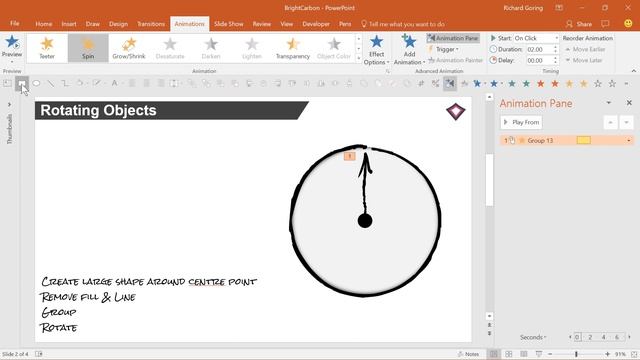This screenshot has width=640, height=360.
Task: Click the Delay value field
Action: [539, 60]
